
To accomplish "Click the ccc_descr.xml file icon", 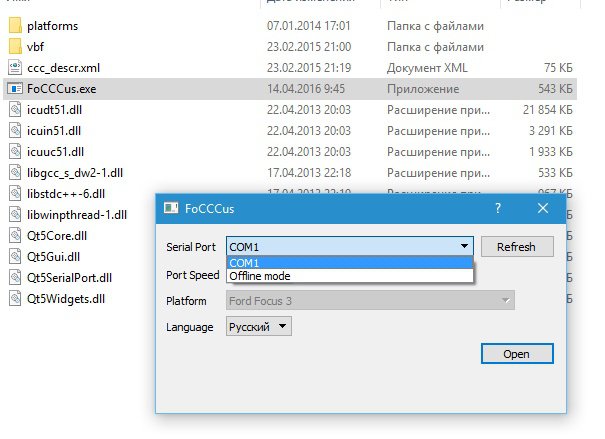I will (15, 68).
